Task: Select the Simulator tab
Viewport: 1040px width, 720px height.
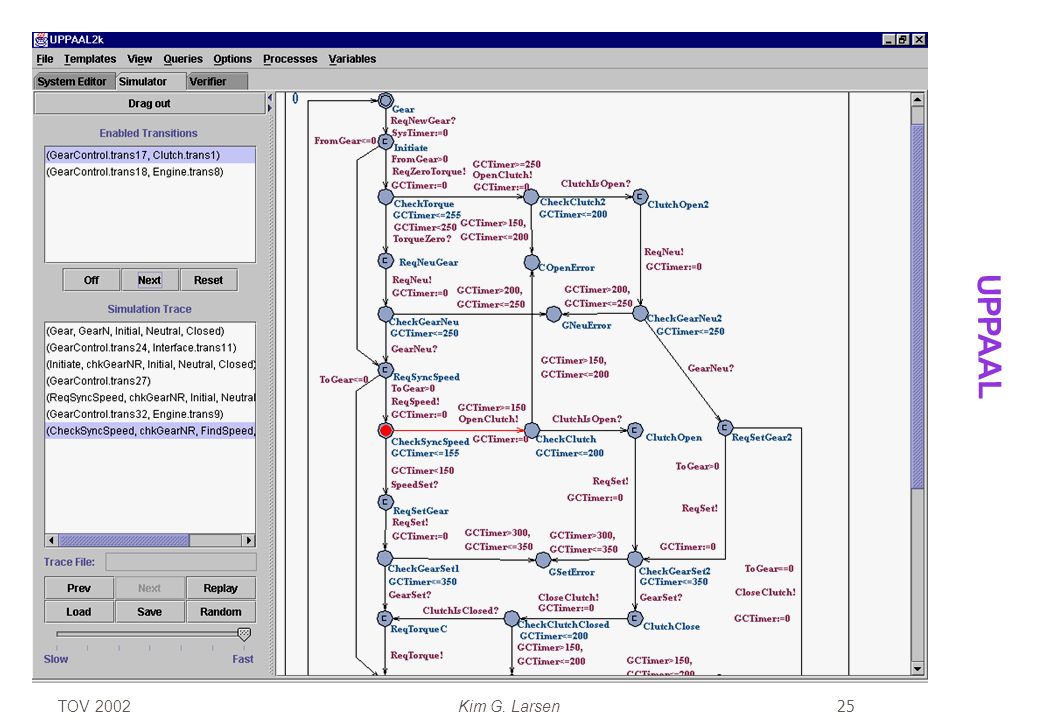Action: tap(149, 81)
